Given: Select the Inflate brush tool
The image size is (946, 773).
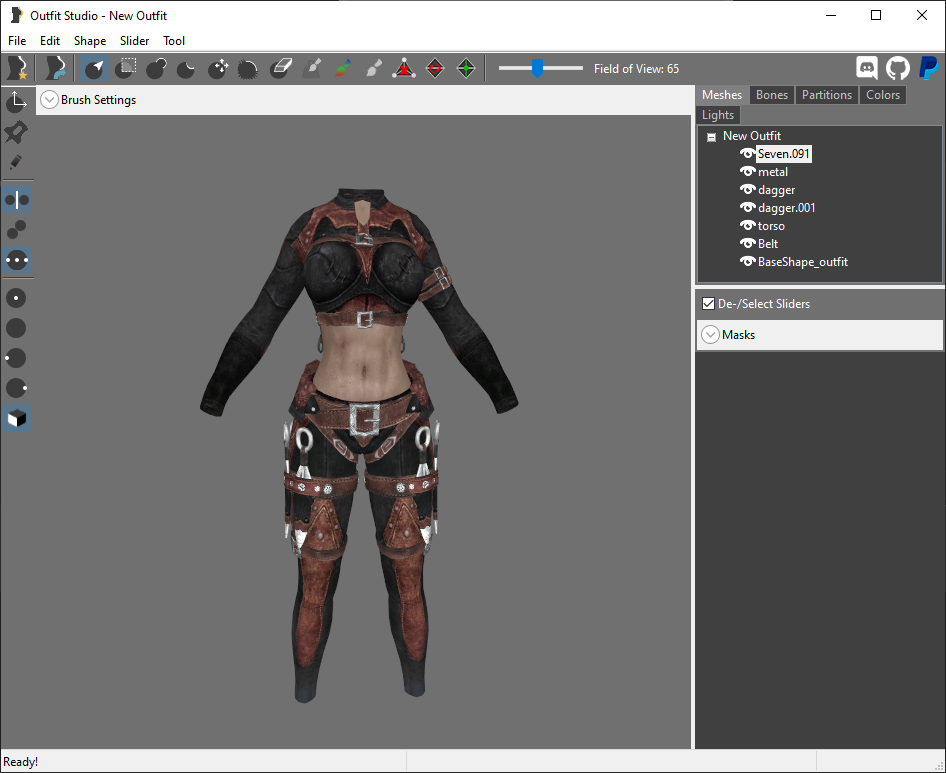Looking at the screenshot, I should pos(156,68).
